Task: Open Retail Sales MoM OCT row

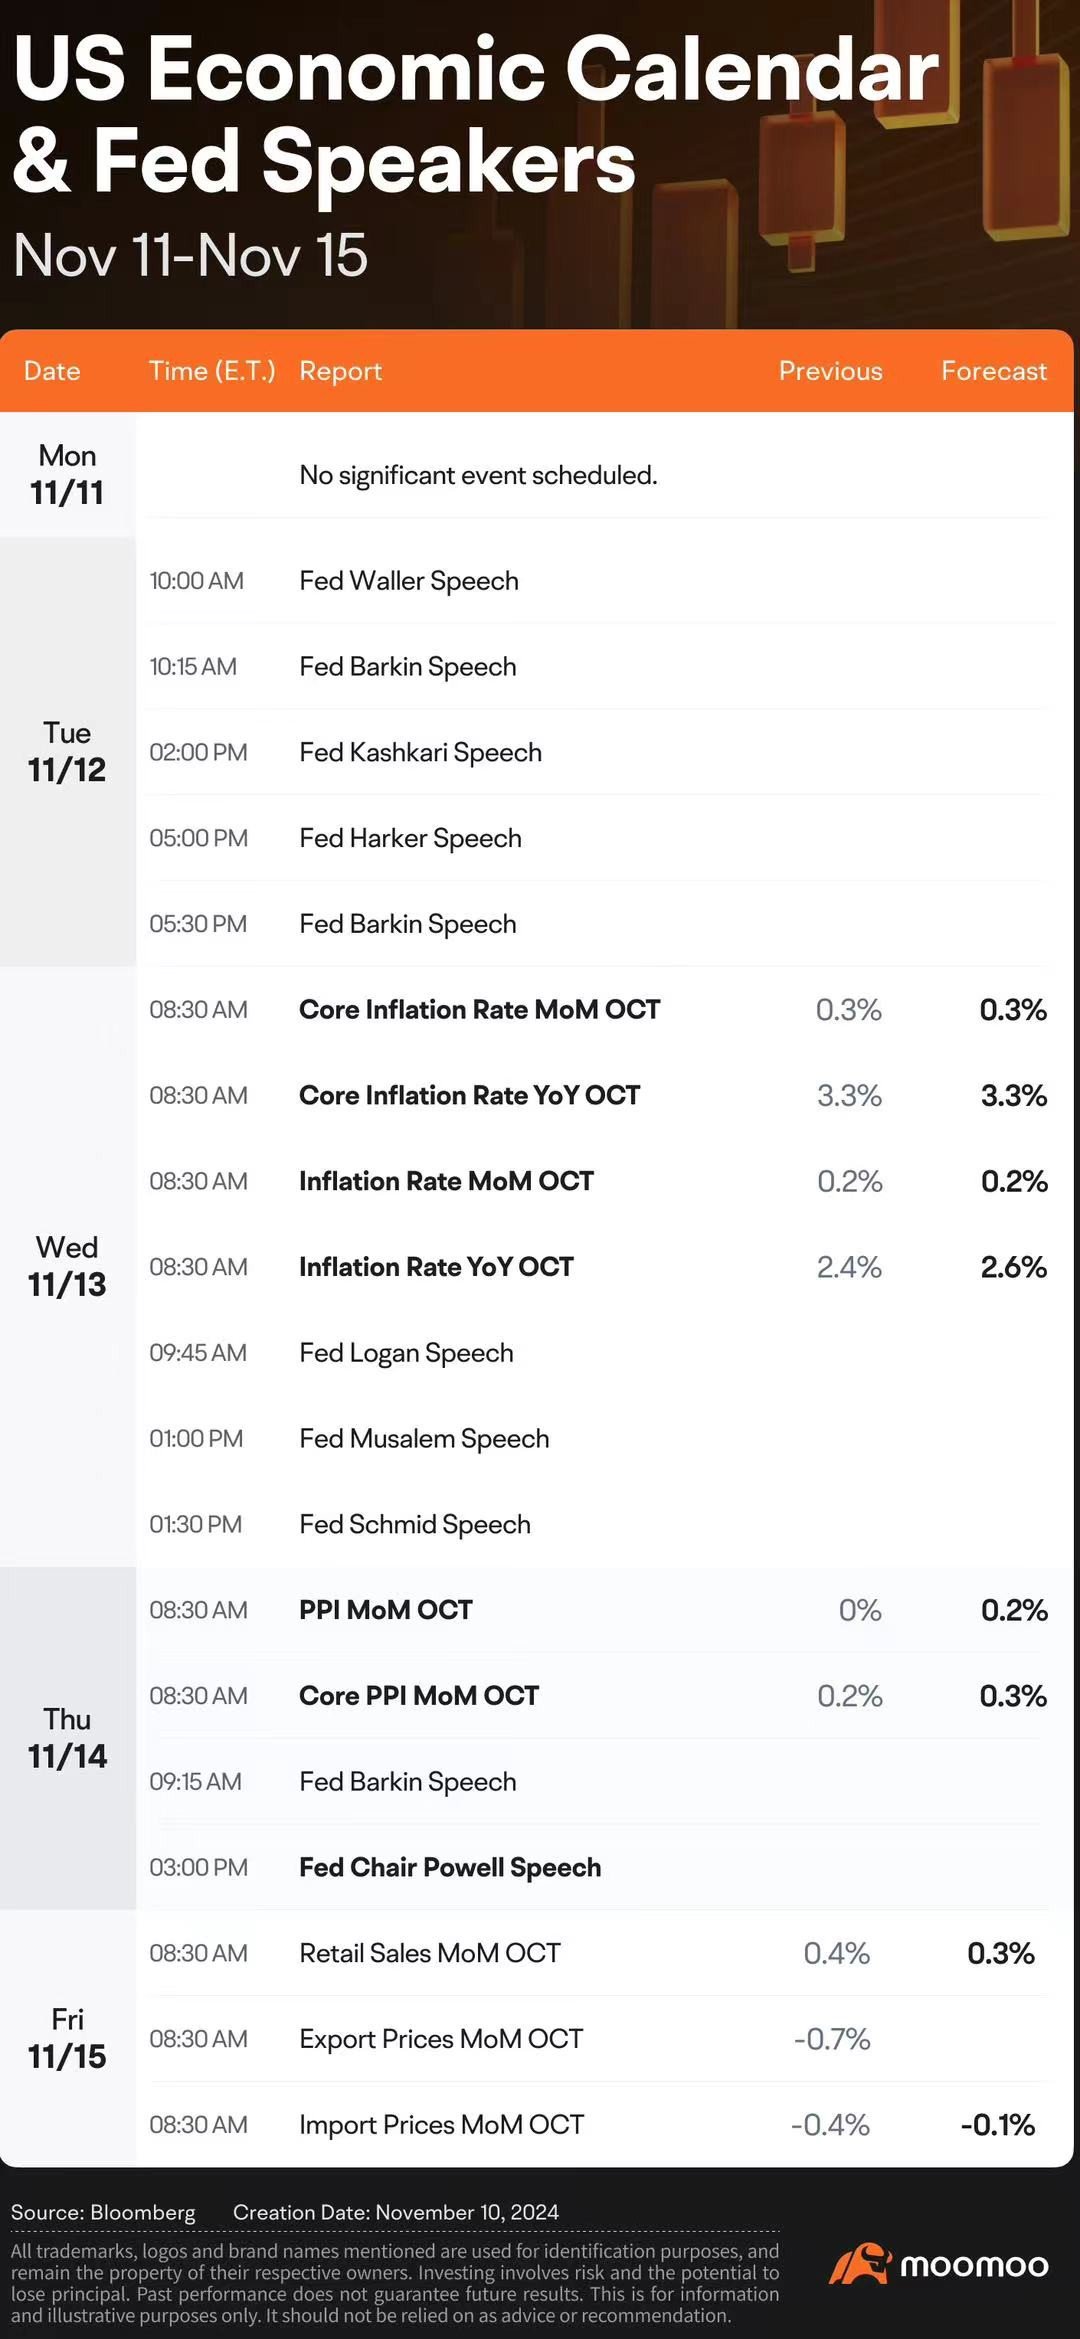Action: click(597, 1953)
